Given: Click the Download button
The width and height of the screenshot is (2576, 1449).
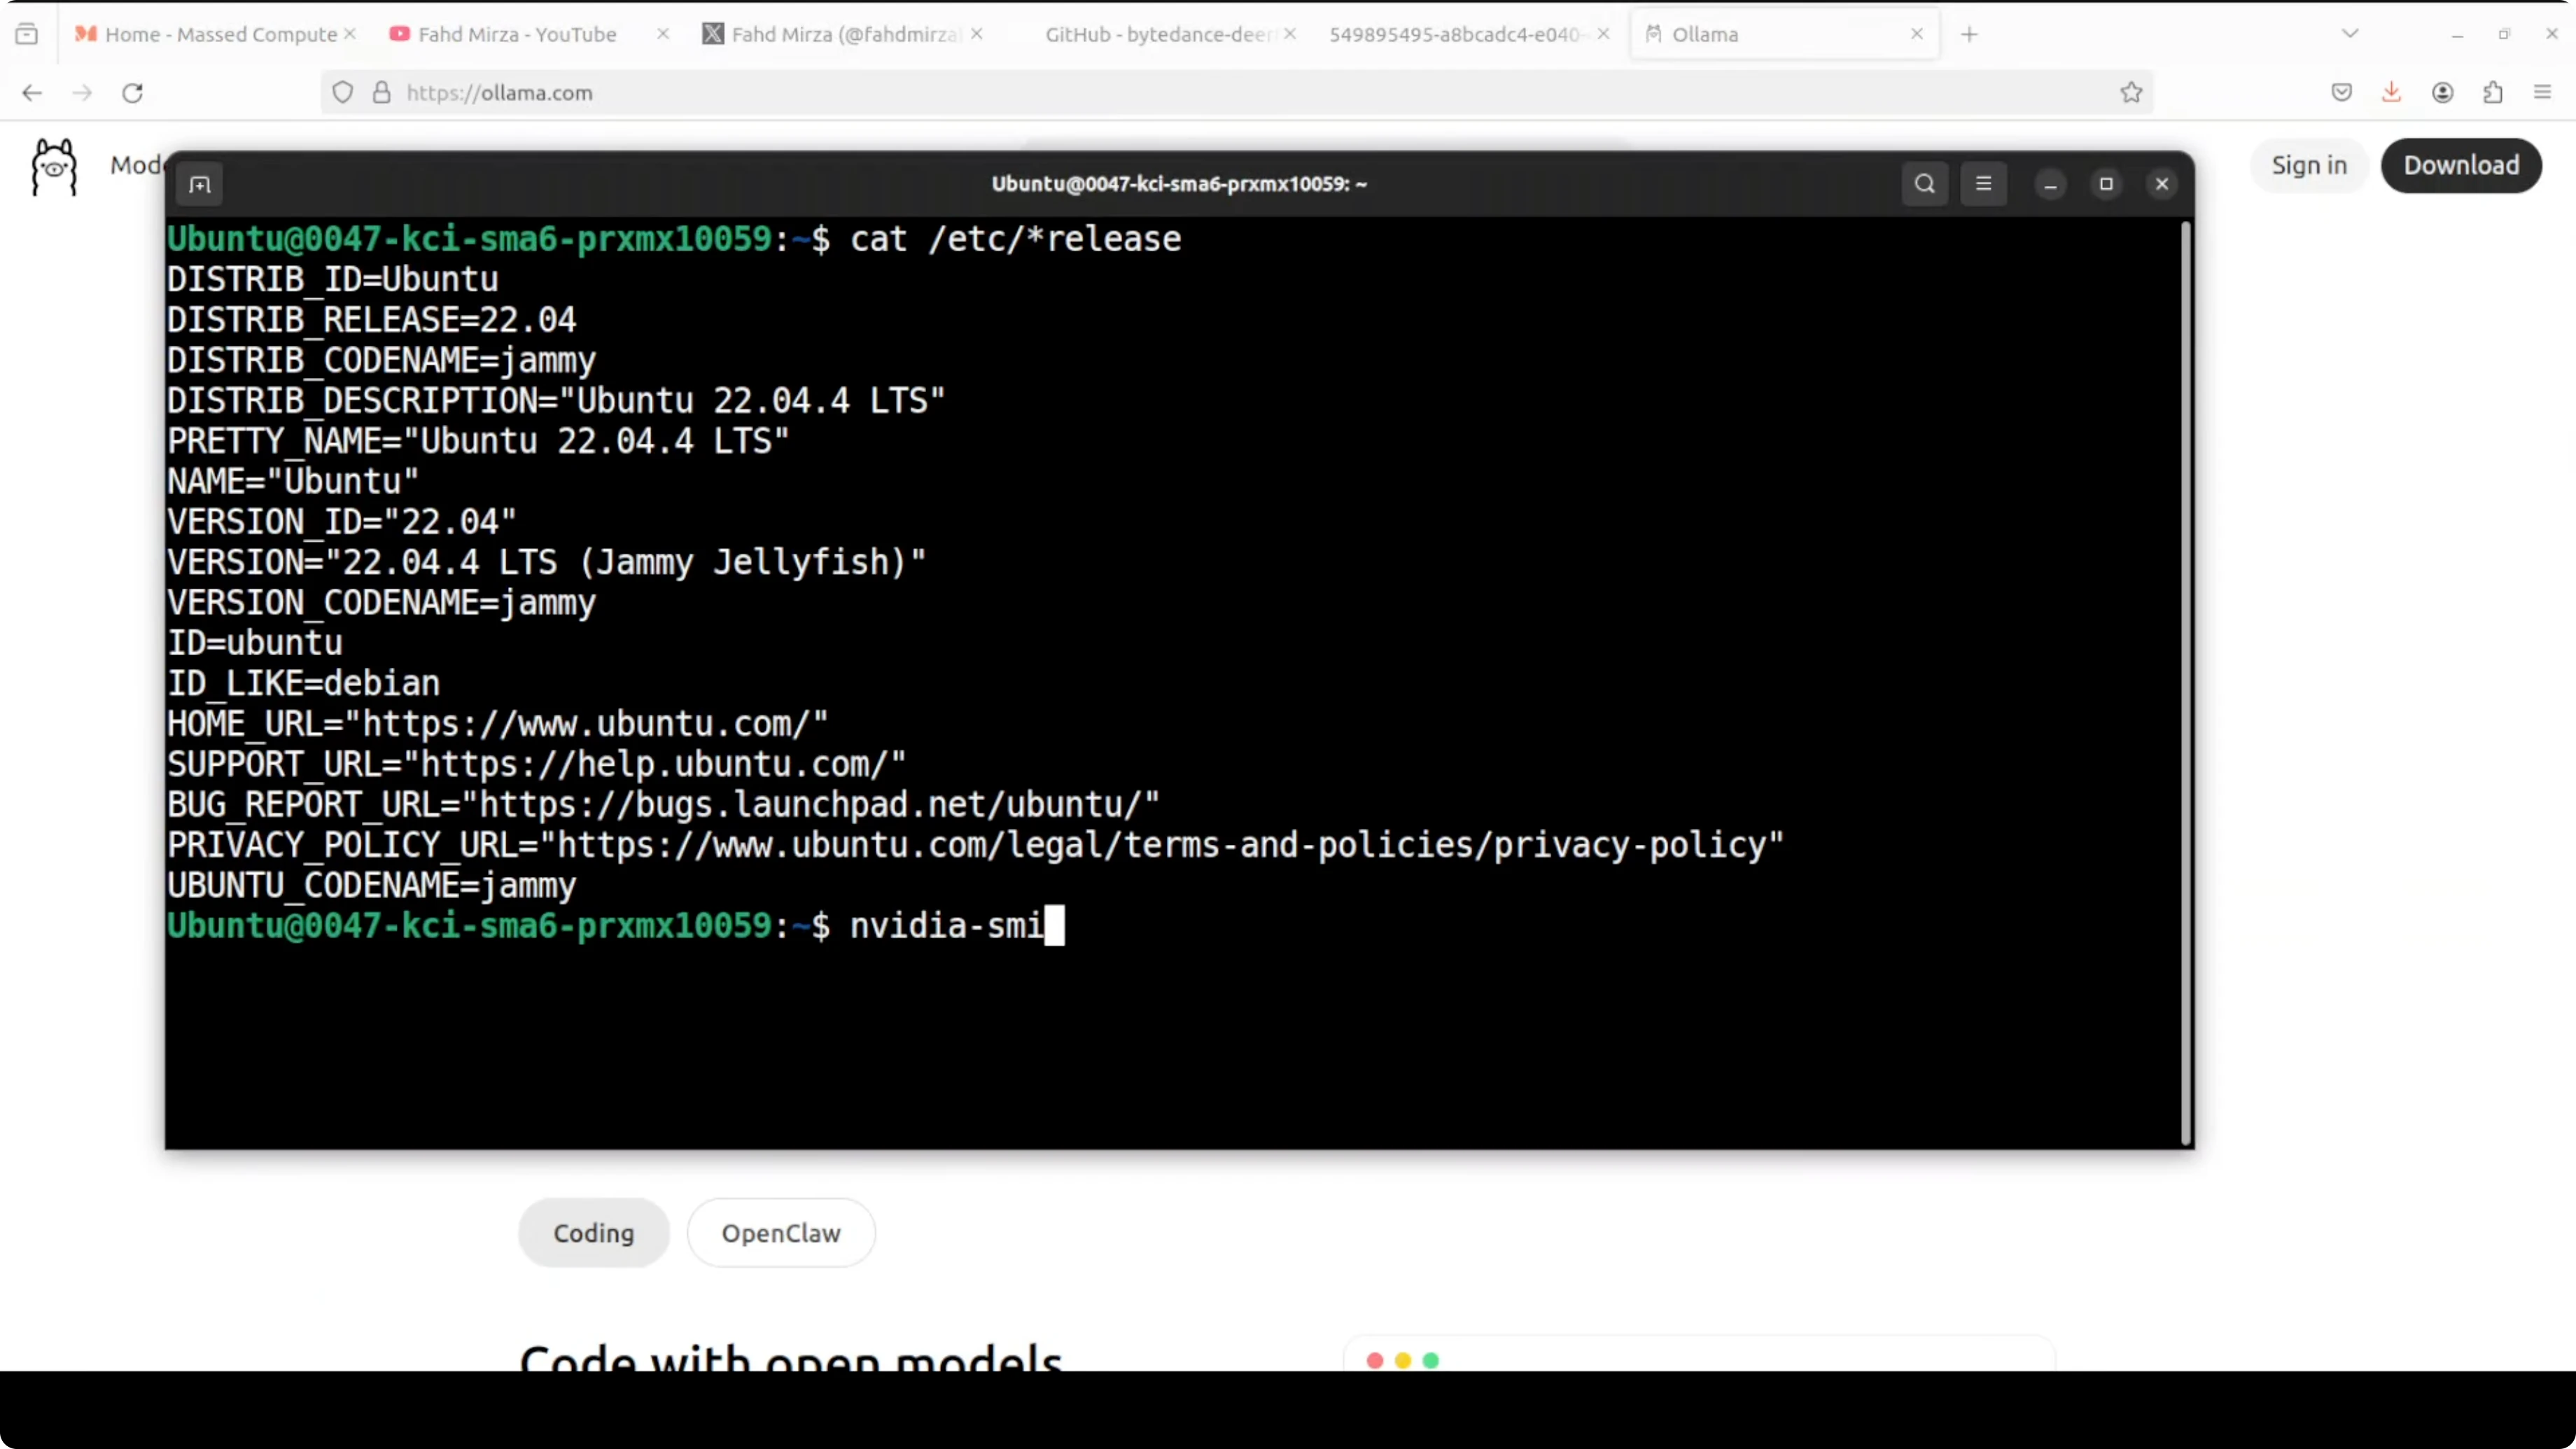Looking at the screenshot, I should 2460,166.
